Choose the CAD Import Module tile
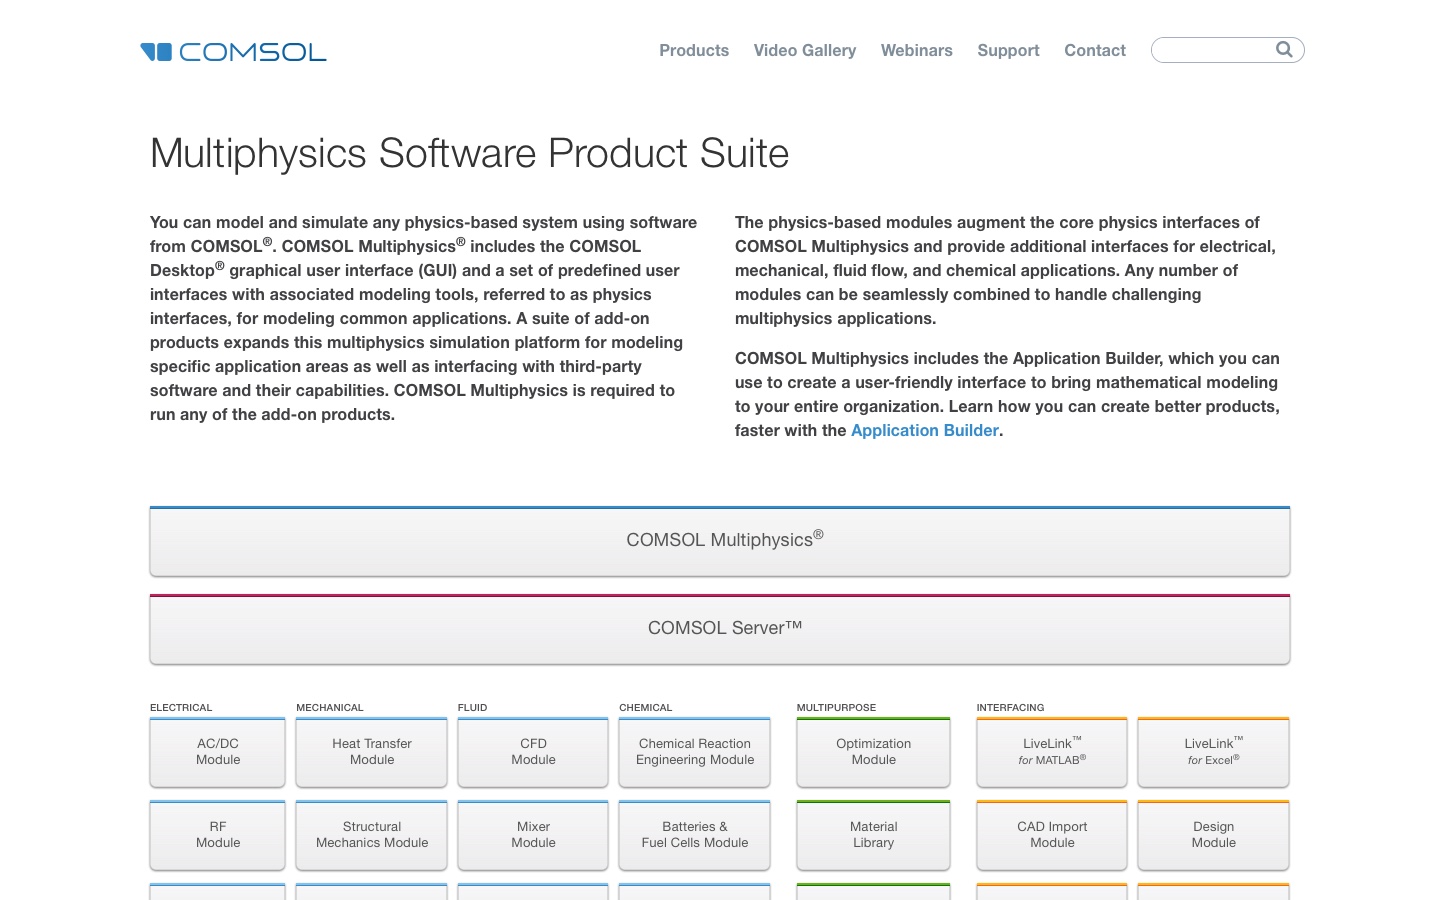The height and width of the screenshot is (900, 1440). point(1052,835)
